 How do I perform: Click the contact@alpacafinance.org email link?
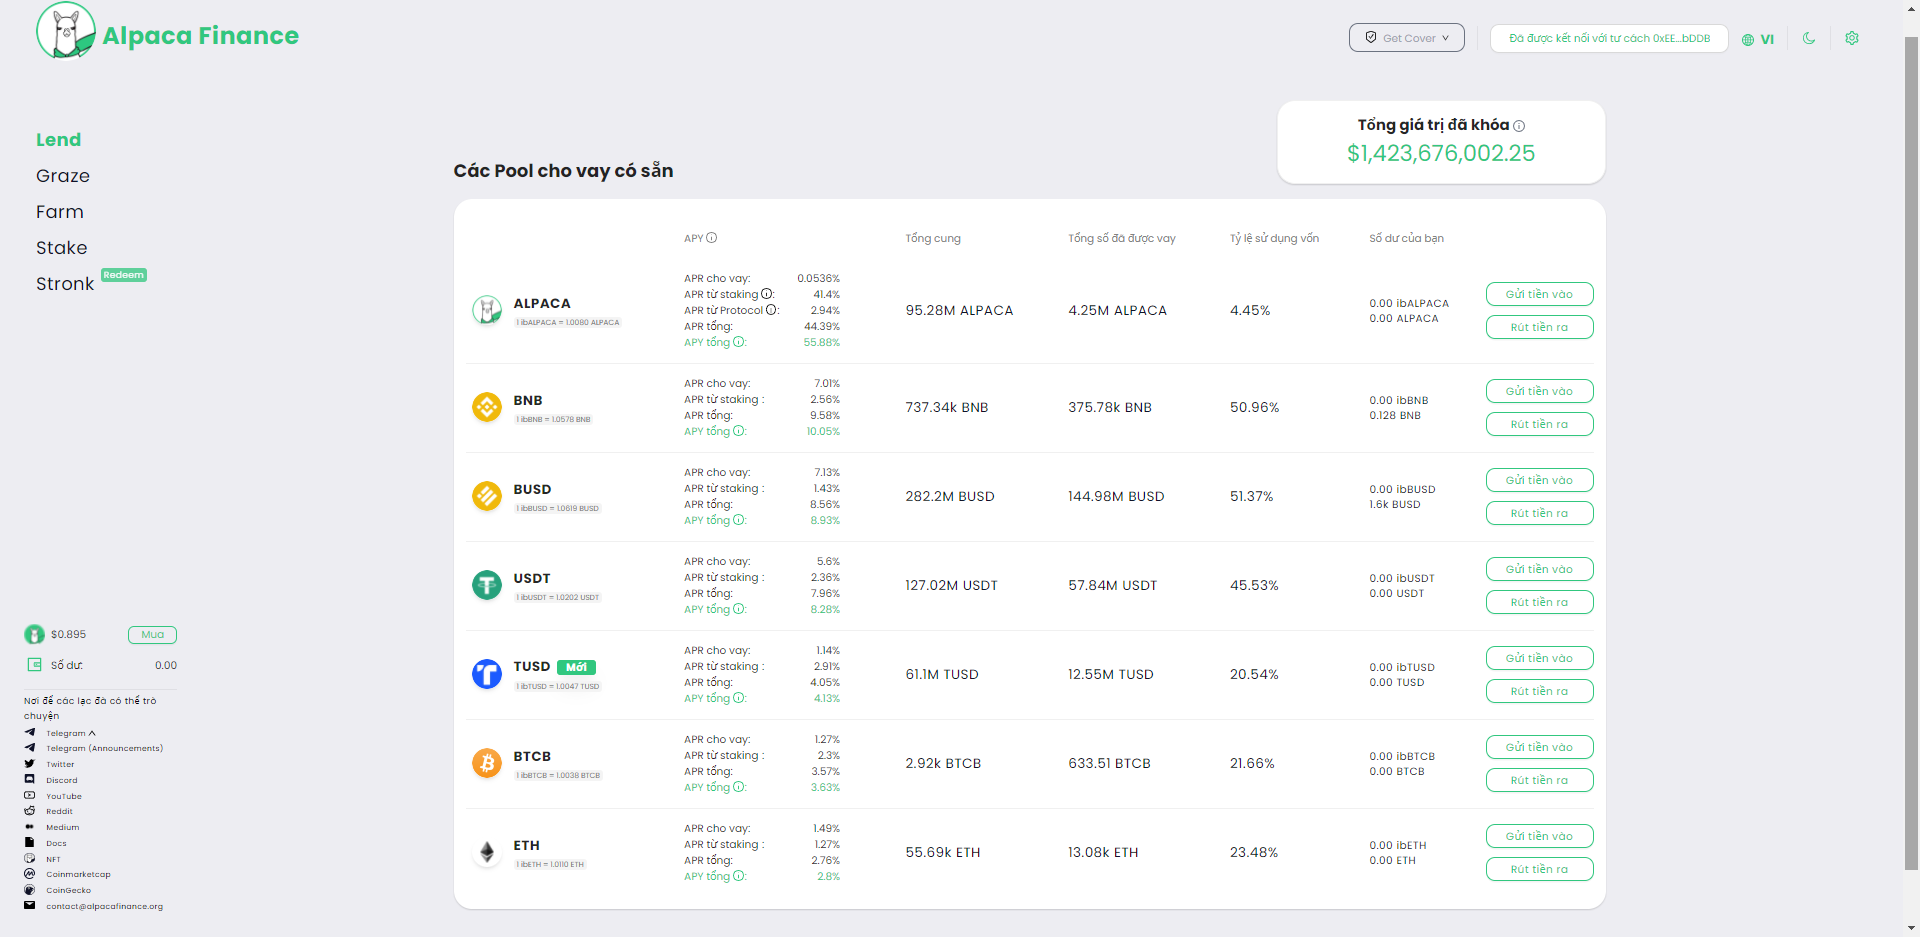104,906
